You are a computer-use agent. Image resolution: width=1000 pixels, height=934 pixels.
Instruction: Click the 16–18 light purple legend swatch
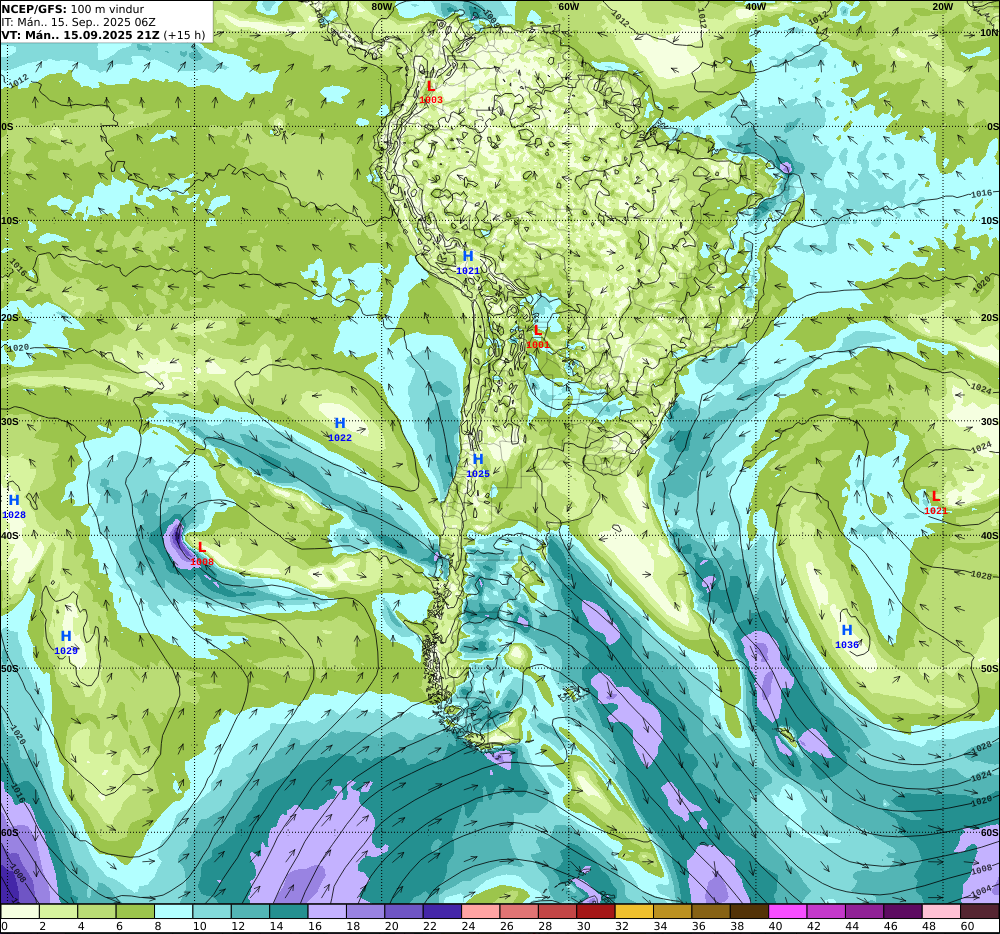tap(327, 911)
